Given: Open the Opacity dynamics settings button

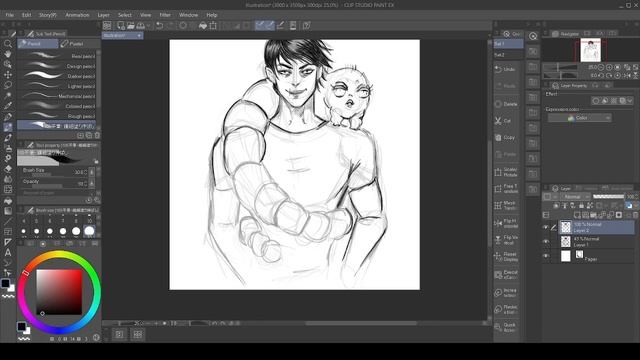Looking at the screenshot, I should (92, 184).
